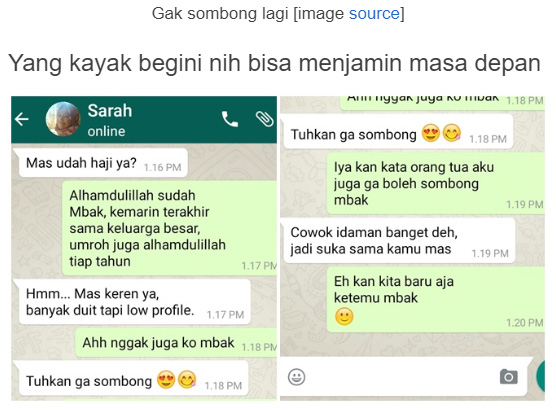Tap the 'Ahh nggak juga ko mbak' bubble

tap(176, 343)
